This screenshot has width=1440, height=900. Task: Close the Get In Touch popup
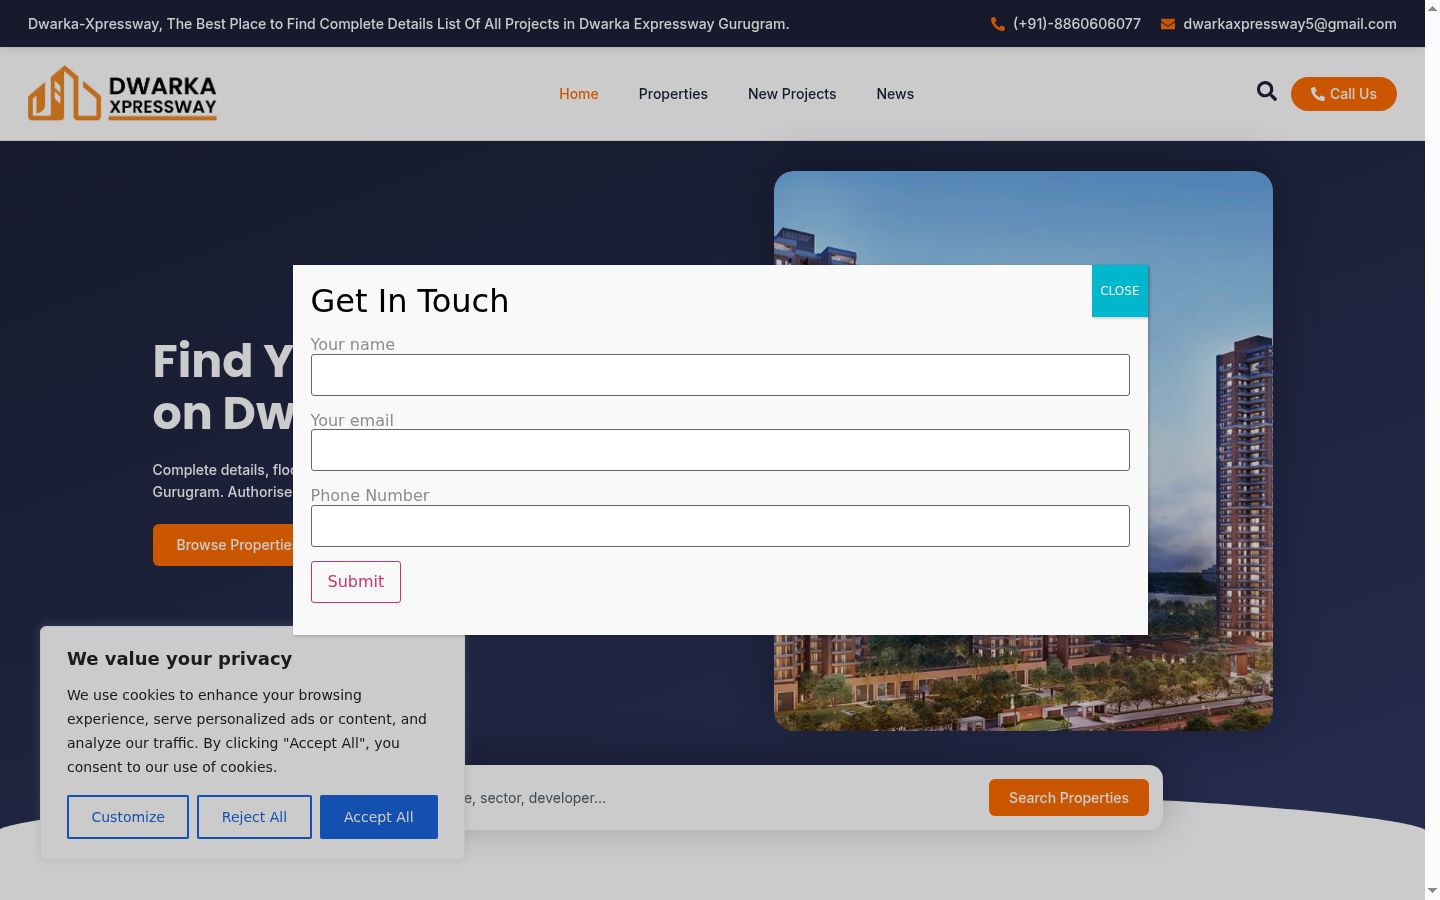1120,291
